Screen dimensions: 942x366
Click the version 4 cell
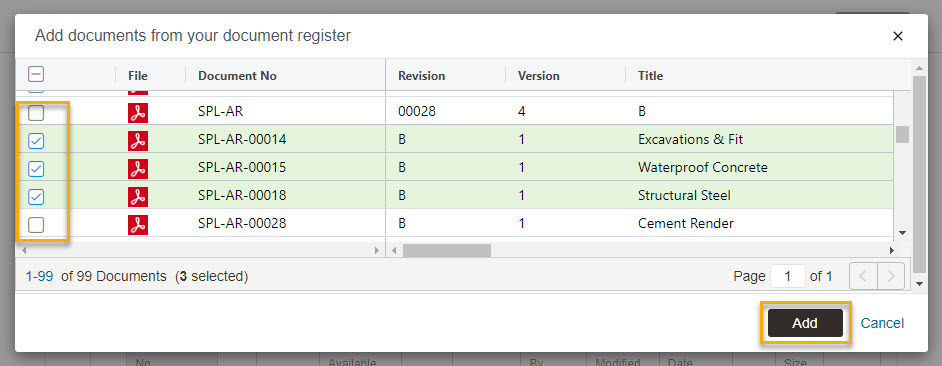tap(521, 112)
